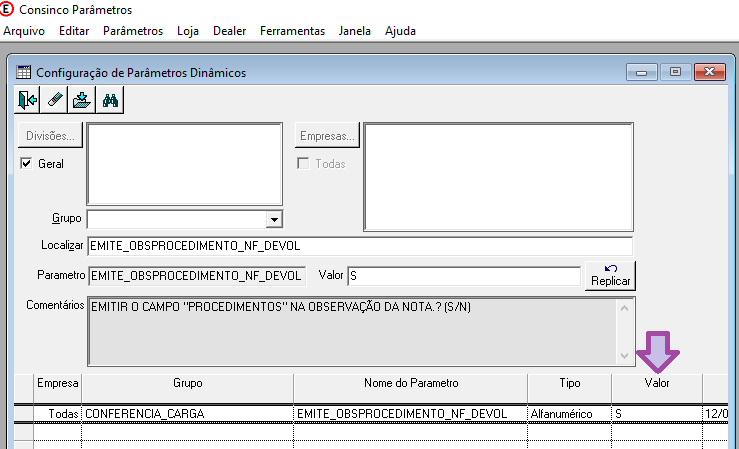Select the CONFERENCIA_CARGA cell
Image resolution: width=739 pixels, height=449 pixels.
(x=188, y=414)
